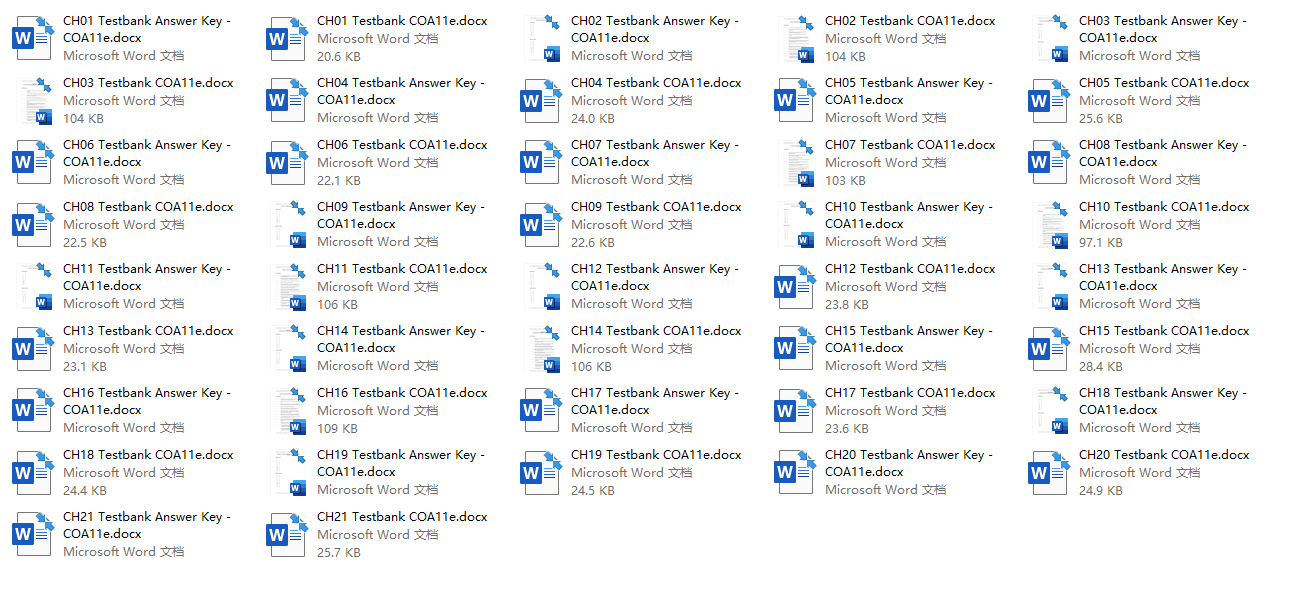Screen dimensions: 1311x602
Task: Click file name CH11 Testbank COA11e.docx
Action: tap(402, 269)
